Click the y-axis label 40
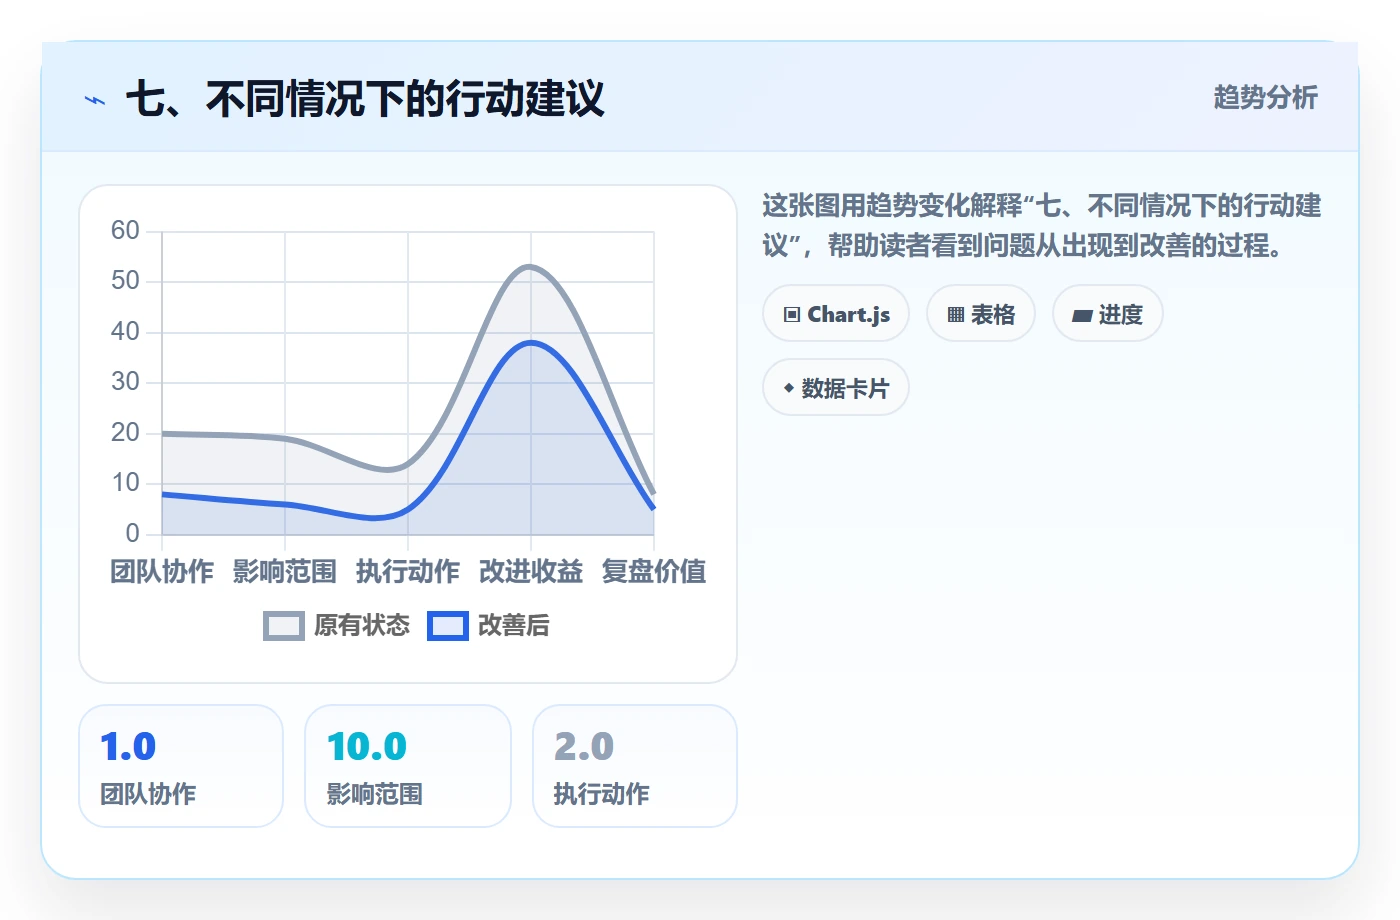 [125, 332]
